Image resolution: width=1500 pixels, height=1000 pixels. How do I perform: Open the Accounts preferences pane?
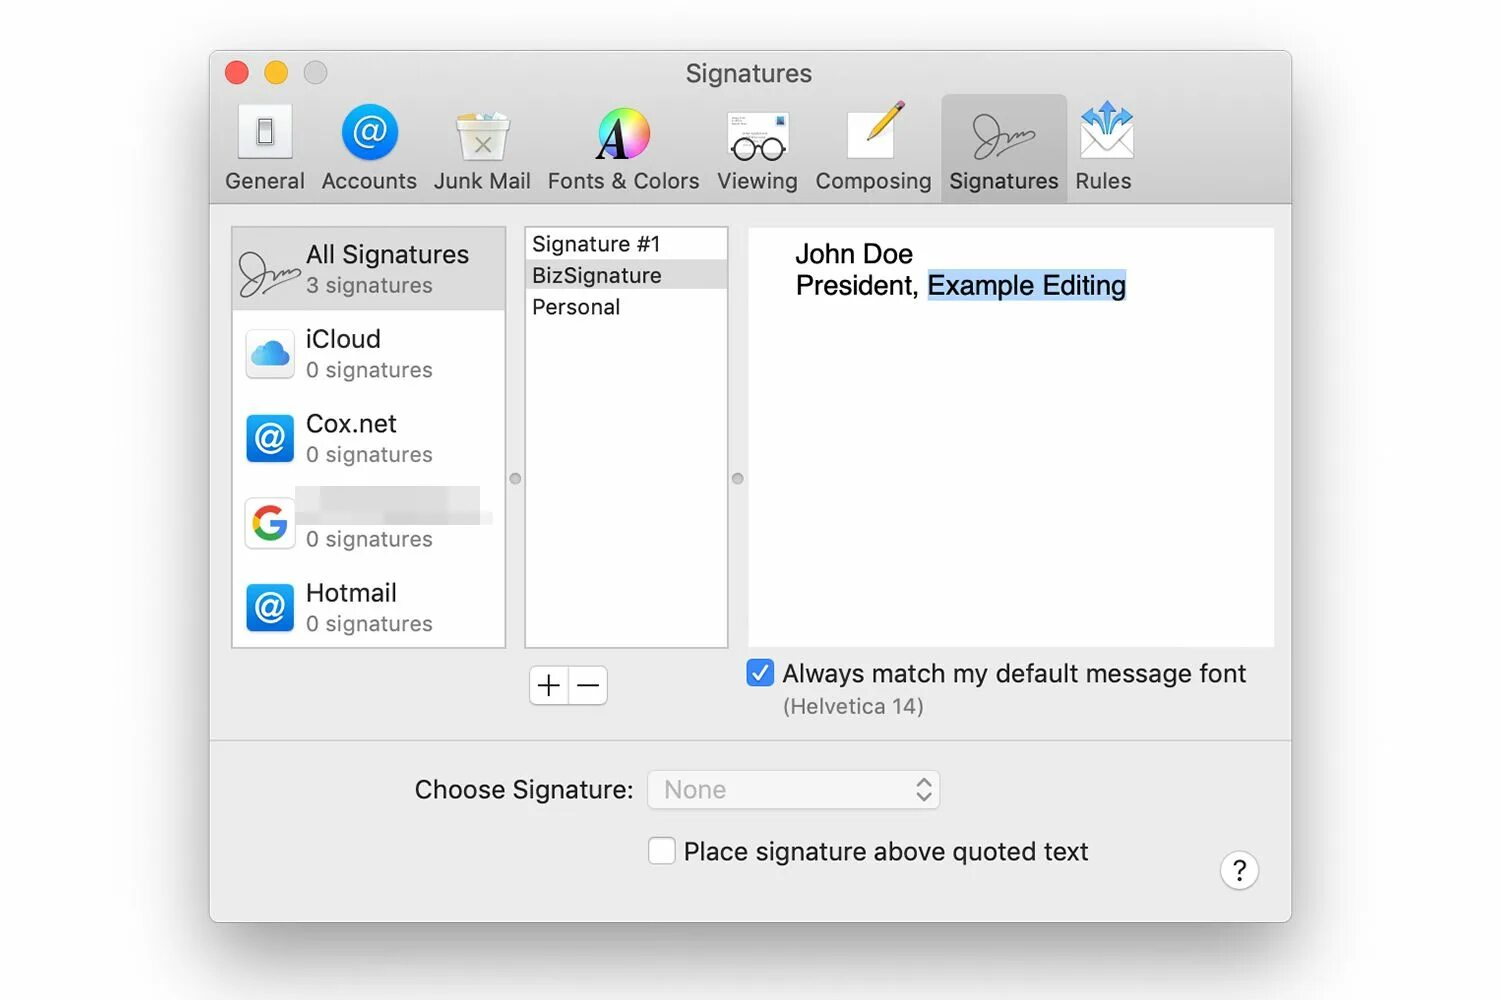(x=369, y=148)
